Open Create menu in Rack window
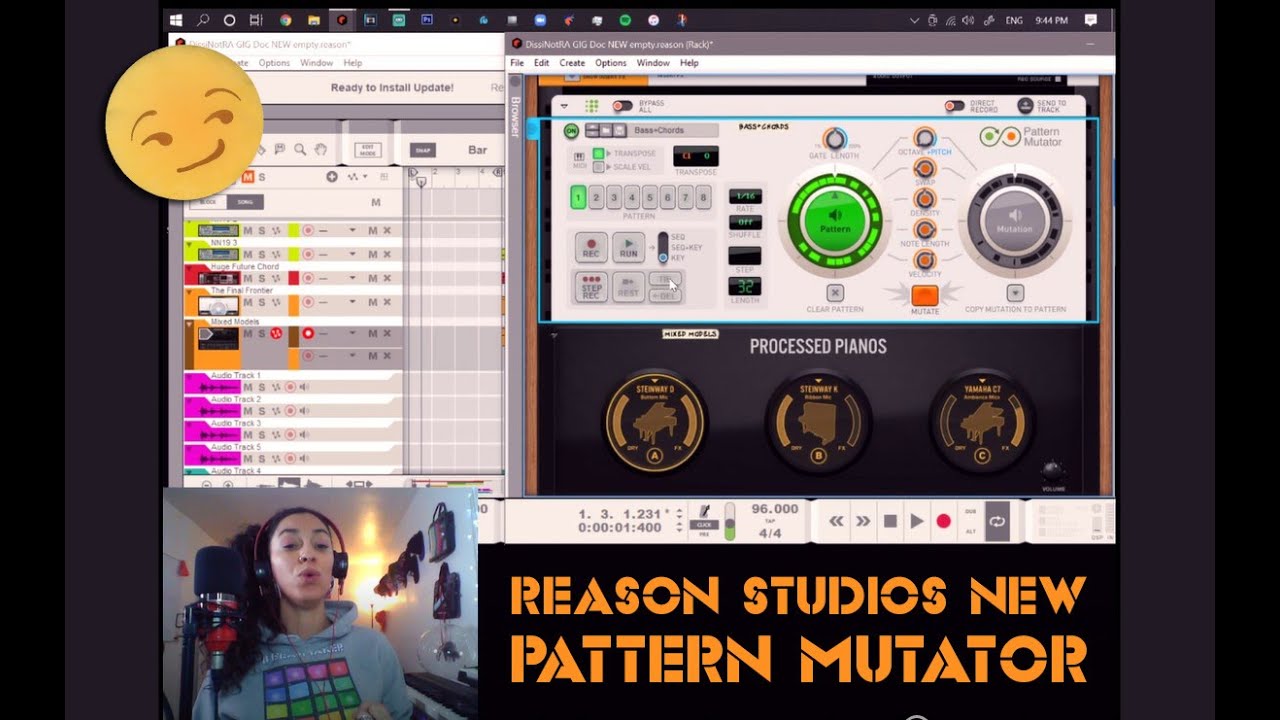This screenshot has width=1280, height=720. pos(572,63)
